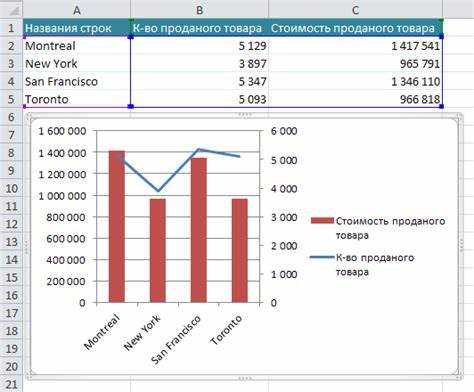Select column B header

click(199, 10)
